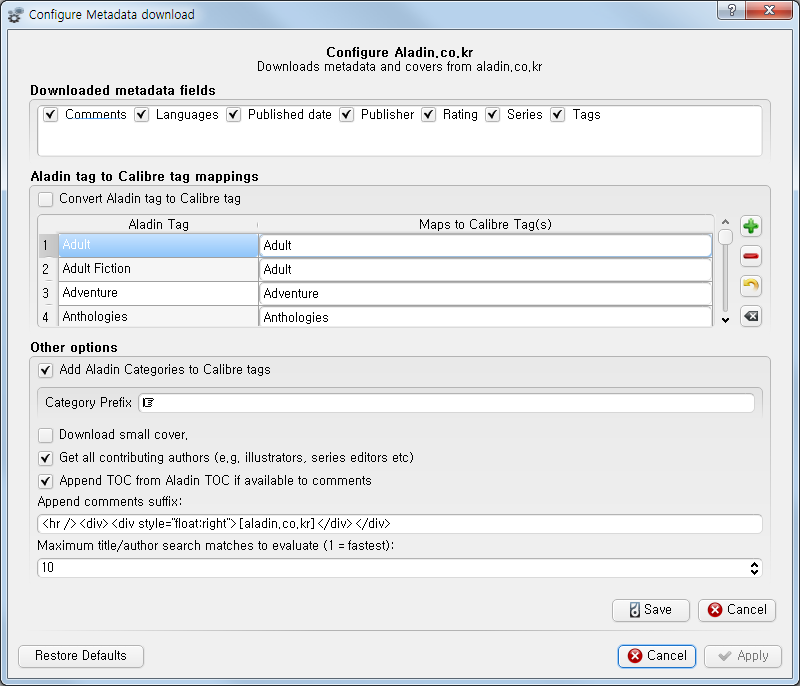This screenshot has height=686, width=800.
Task: Enable Convert Aladin tag to Calibre tag
Action: tap(45, 199)
